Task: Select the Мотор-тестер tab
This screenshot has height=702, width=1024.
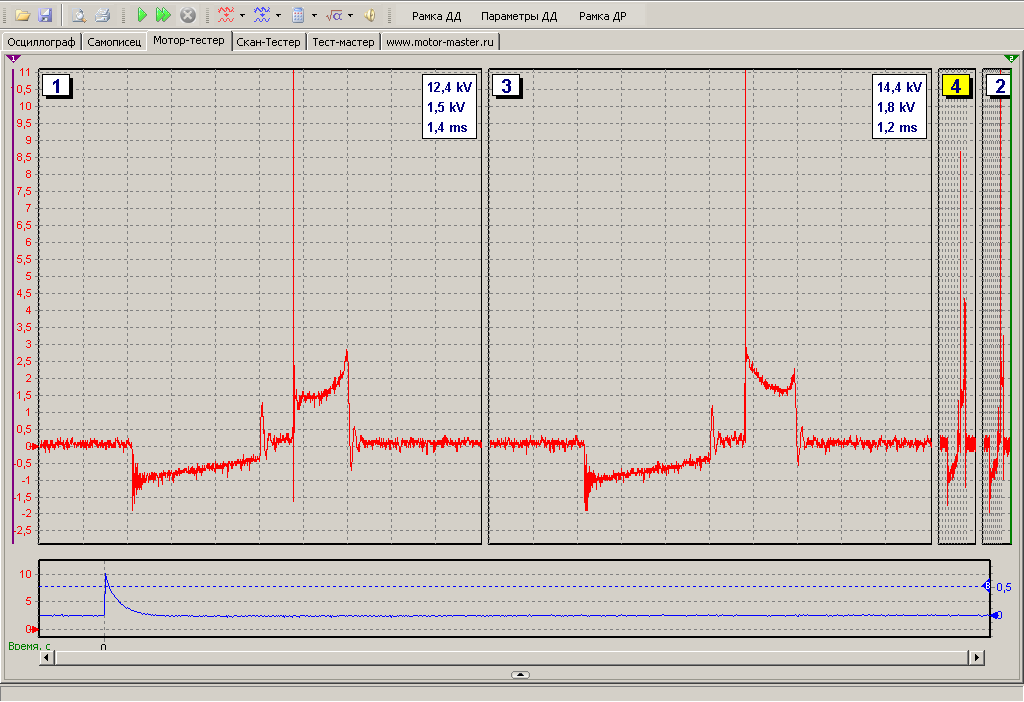Action: click(x=189, y=40)
